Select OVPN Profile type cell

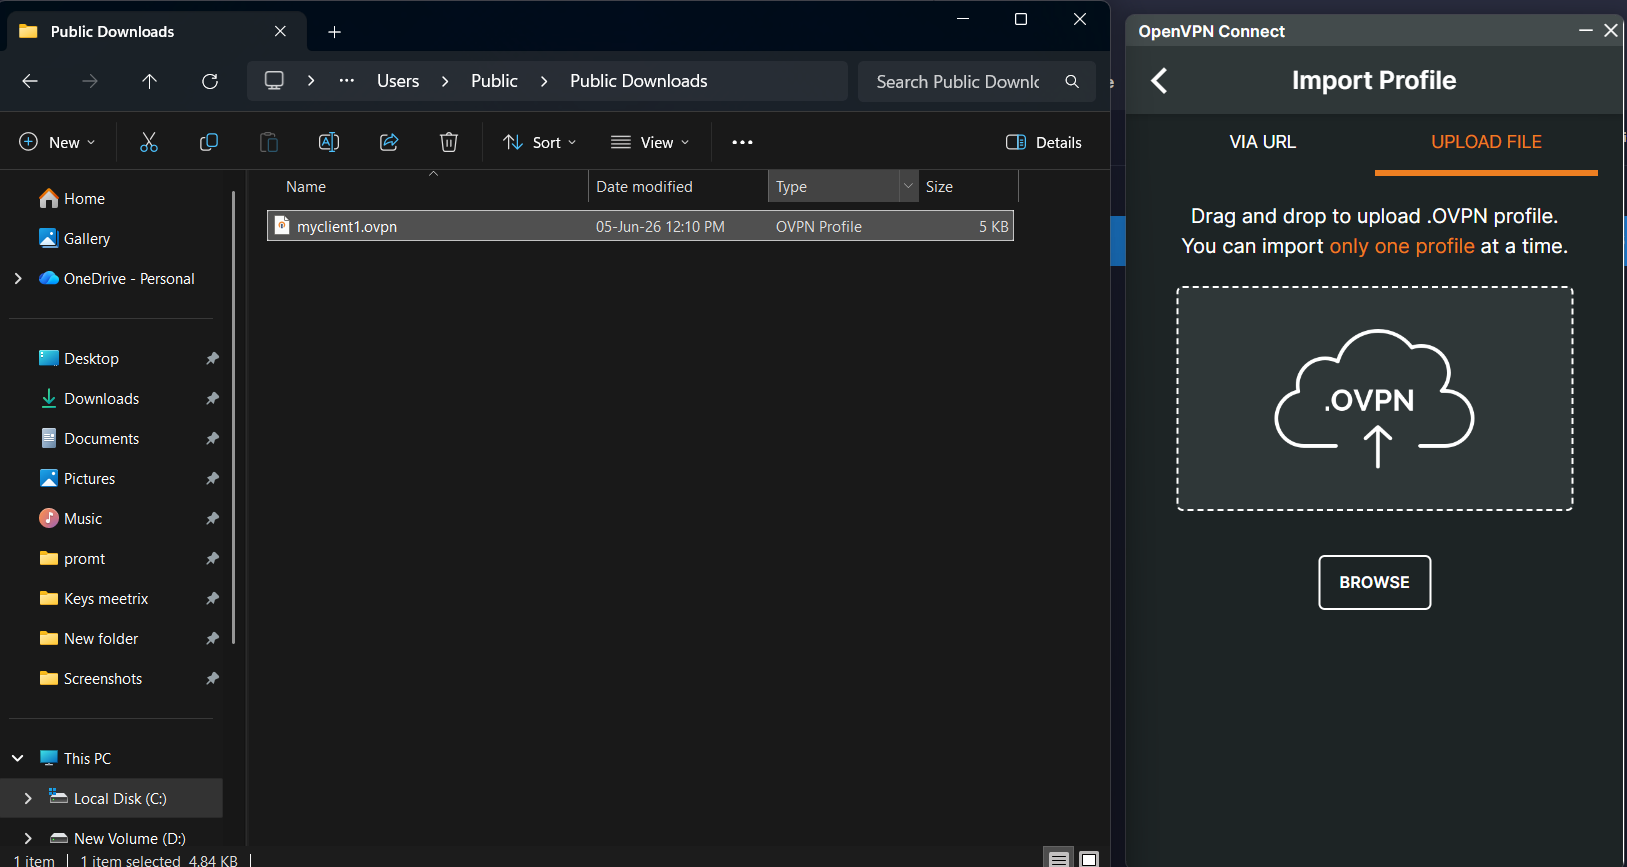818,227
